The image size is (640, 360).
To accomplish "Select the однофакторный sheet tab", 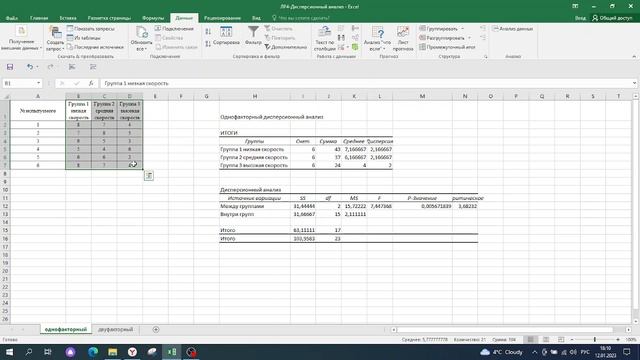I will [x=66, y=329].
